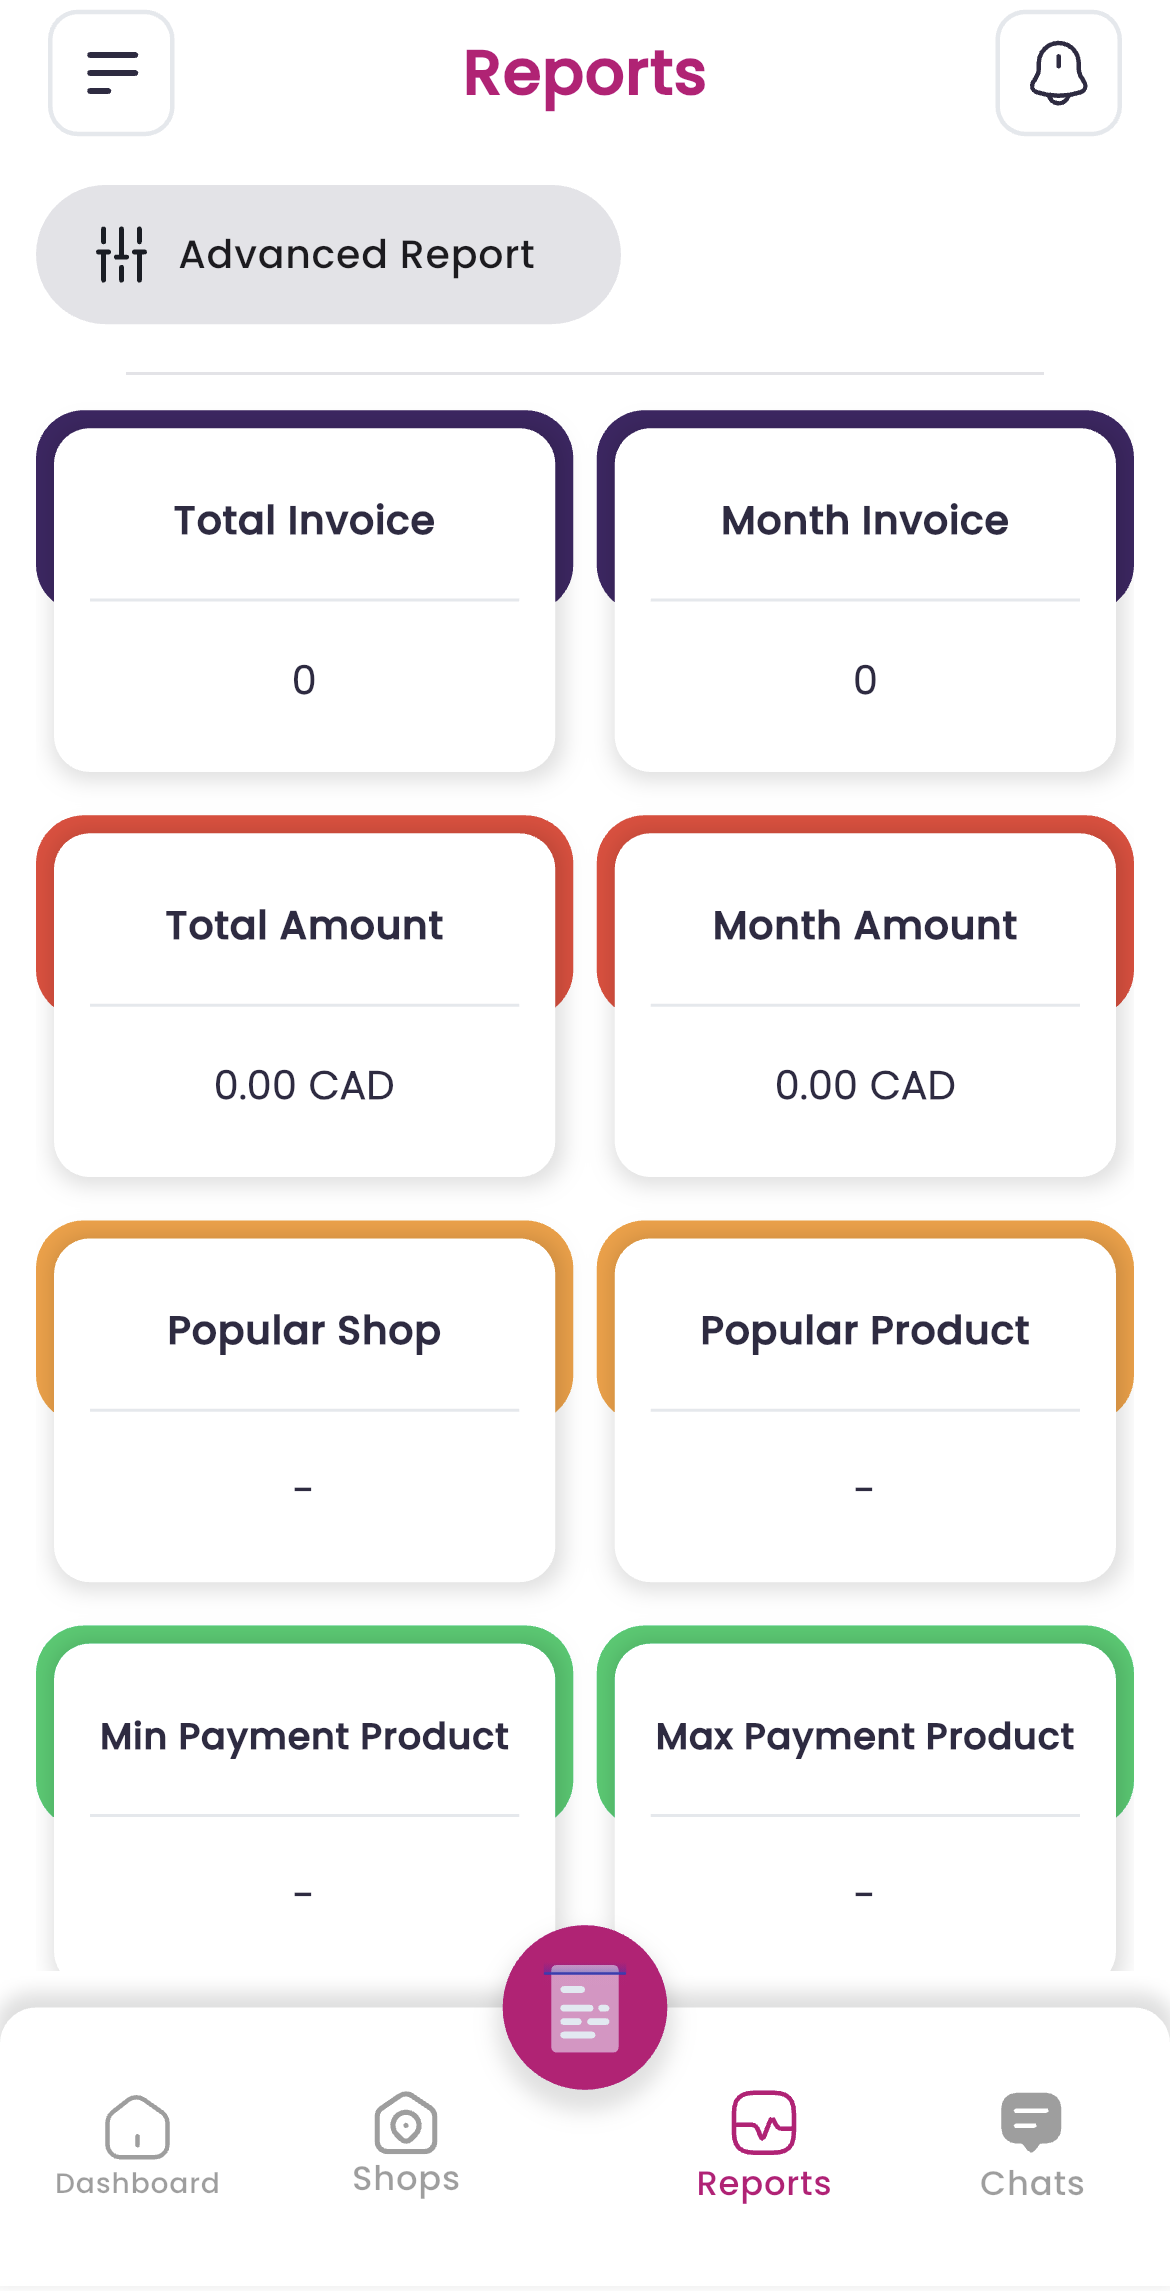Open the Total Invoice card
Screen dimensions: 1170x2291
(x=304, y=598)
